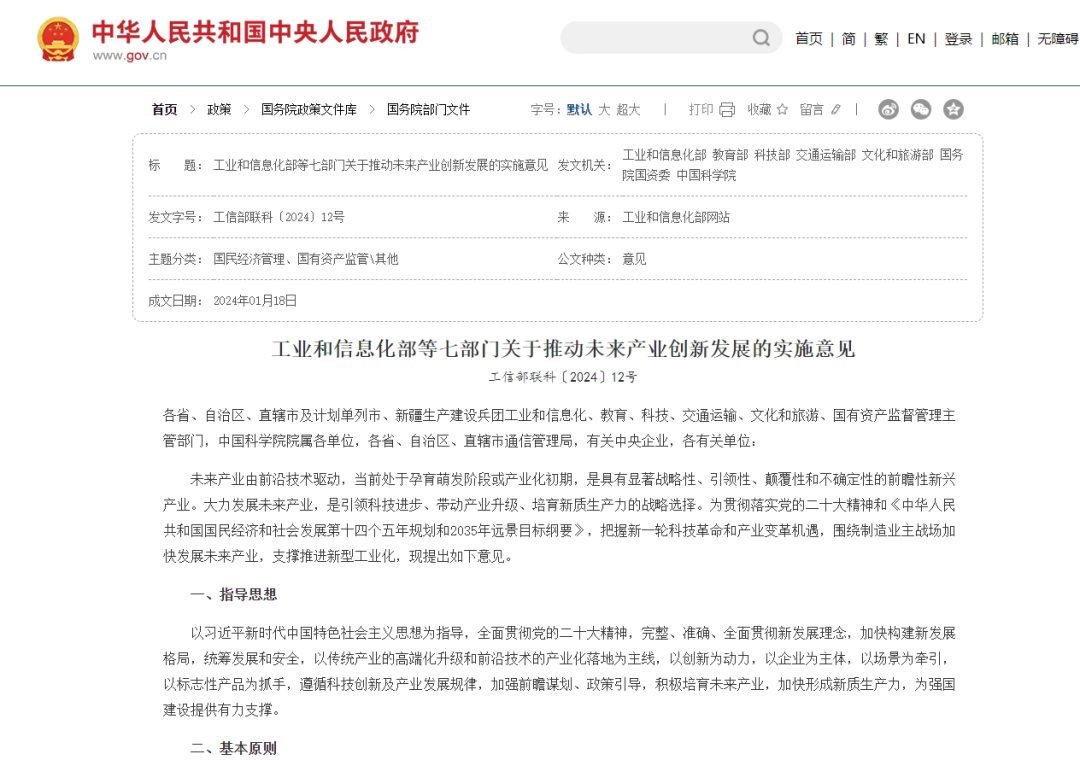The height and width of the screenshot is (760, 1080).
Task: Open 国务院部门文件 breadcrumb link
Action: 428,110
